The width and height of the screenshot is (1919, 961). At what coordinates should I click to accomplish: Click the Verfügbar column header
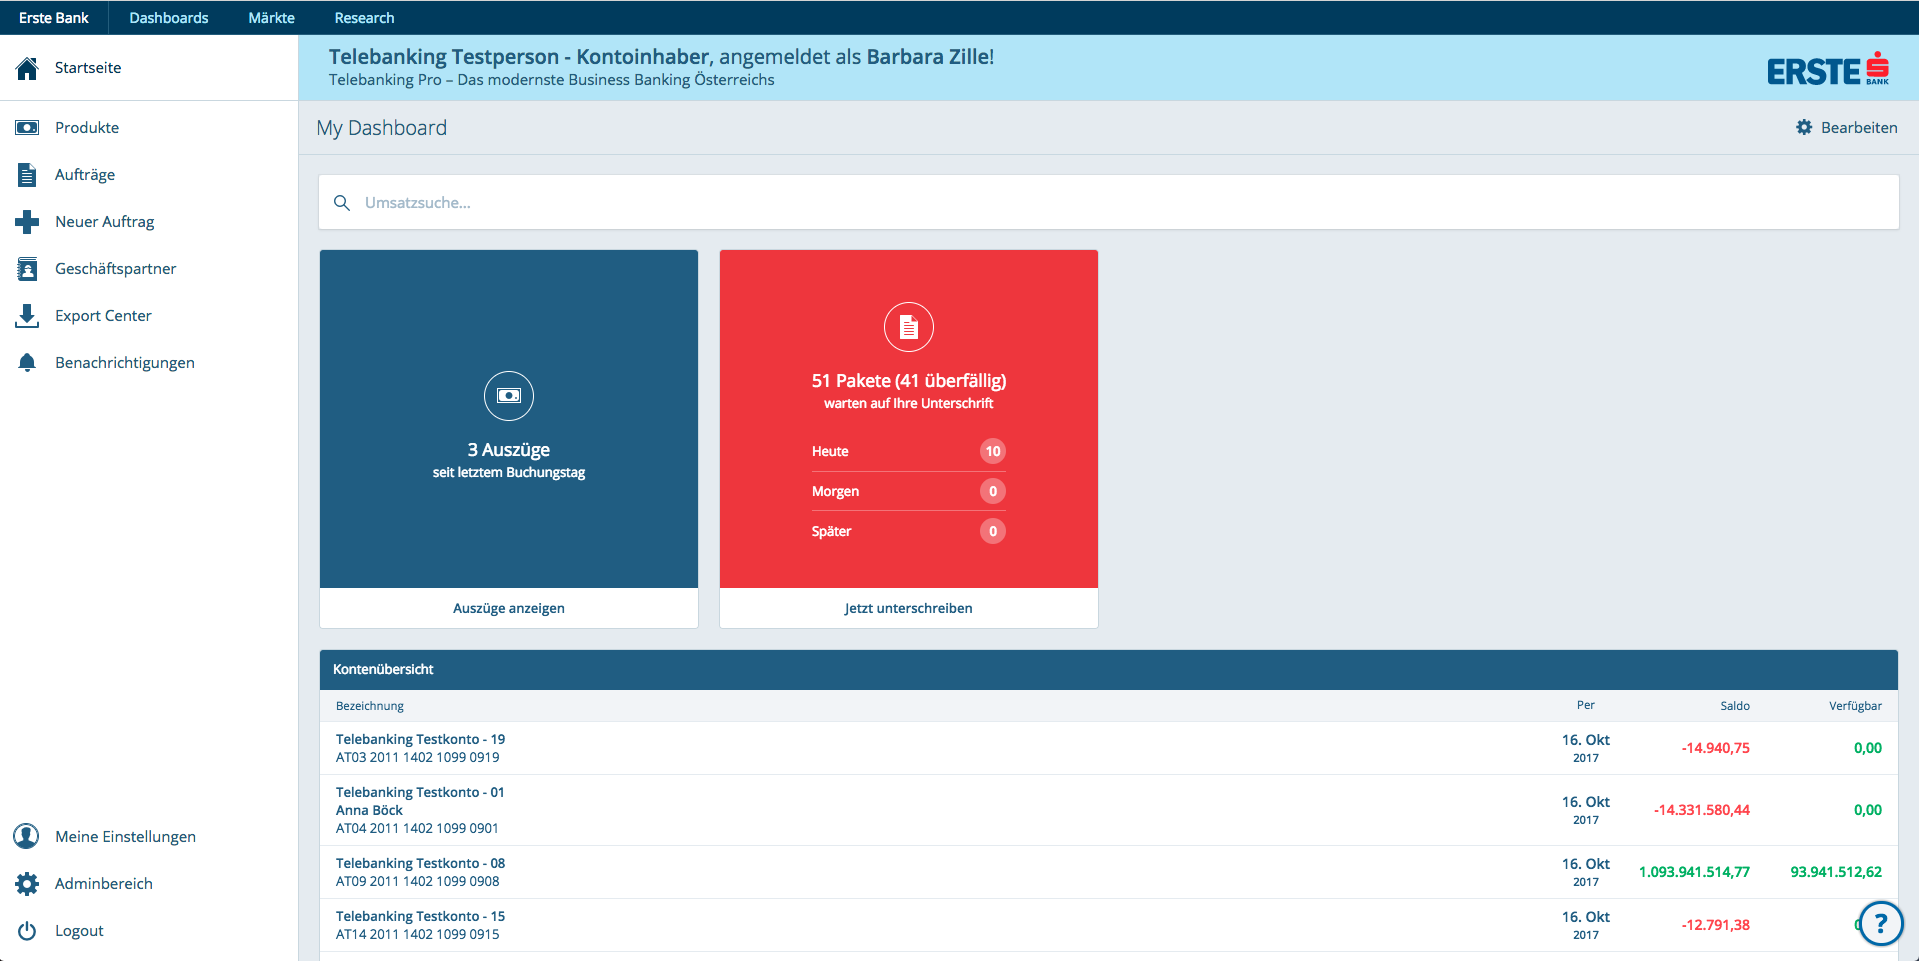click(1855, 706)
